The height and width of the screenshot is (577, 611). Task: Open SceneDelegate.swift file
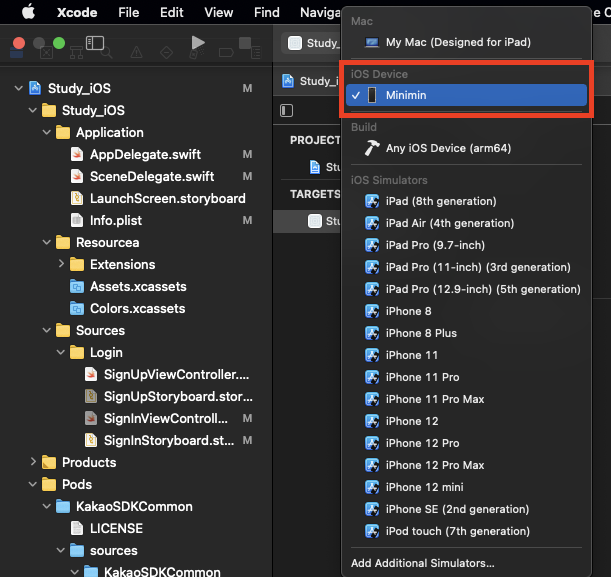(152, 176)
